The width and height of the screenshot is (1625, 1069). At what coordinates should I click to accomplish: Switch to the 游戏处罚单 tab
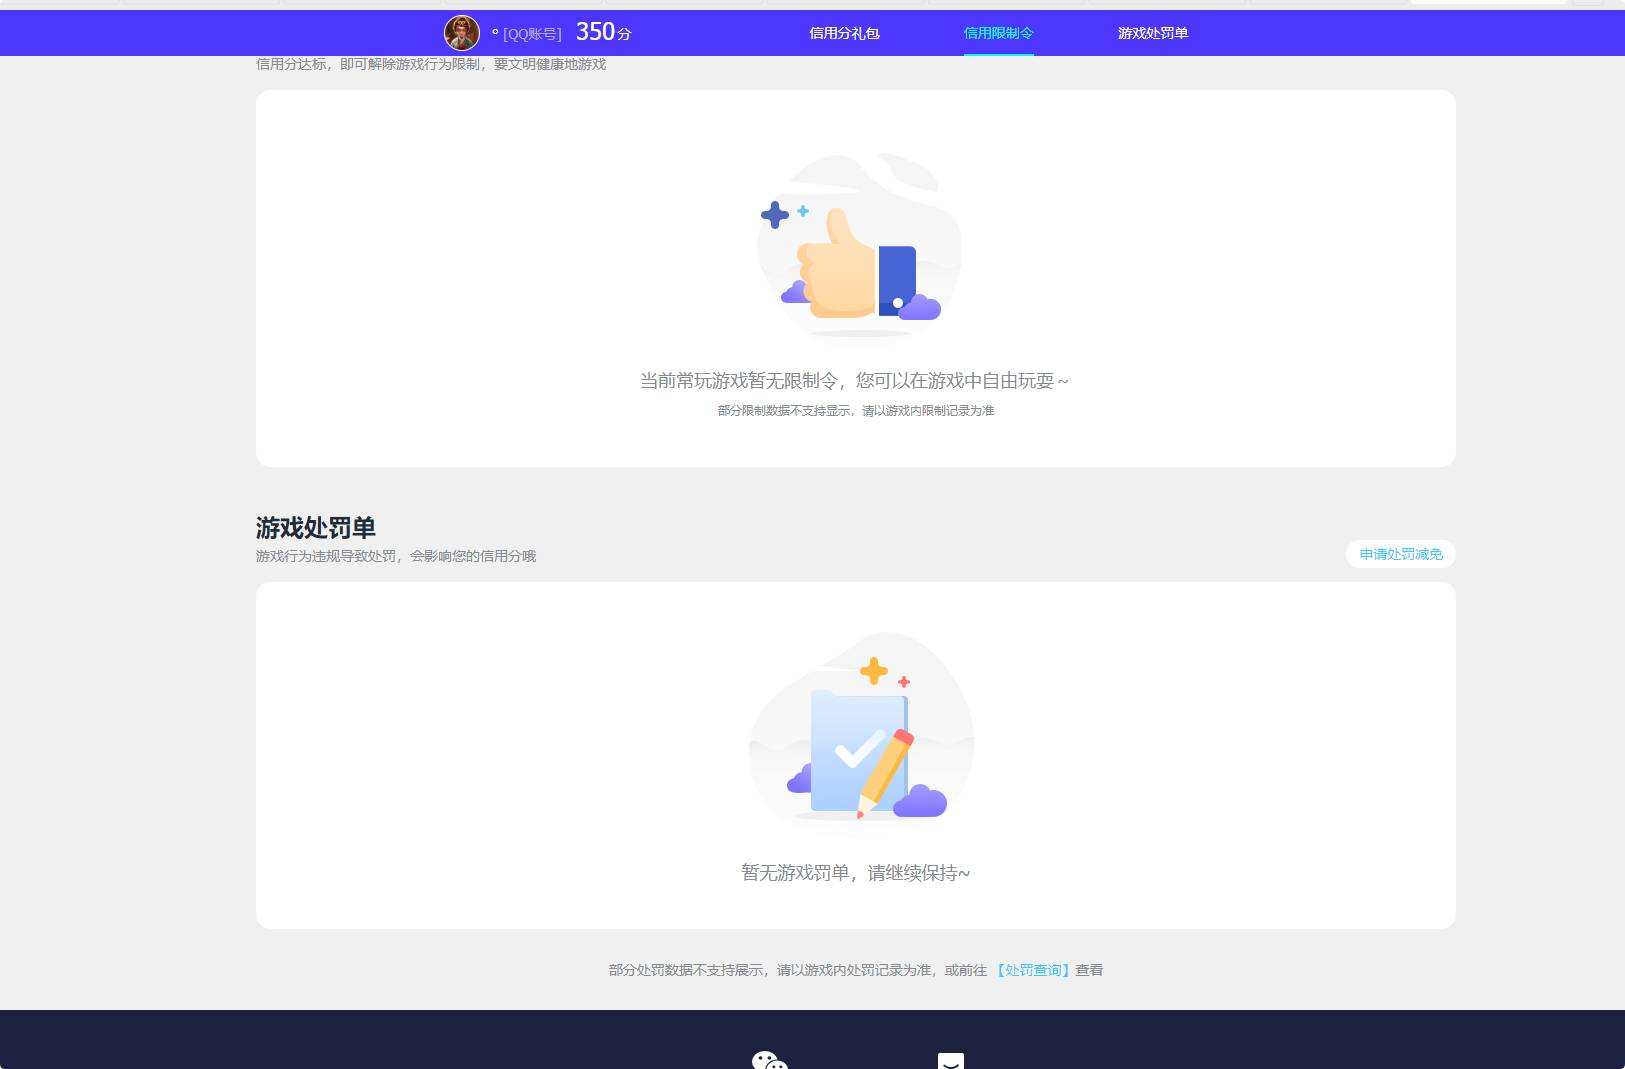click(x=1153, y=33)
